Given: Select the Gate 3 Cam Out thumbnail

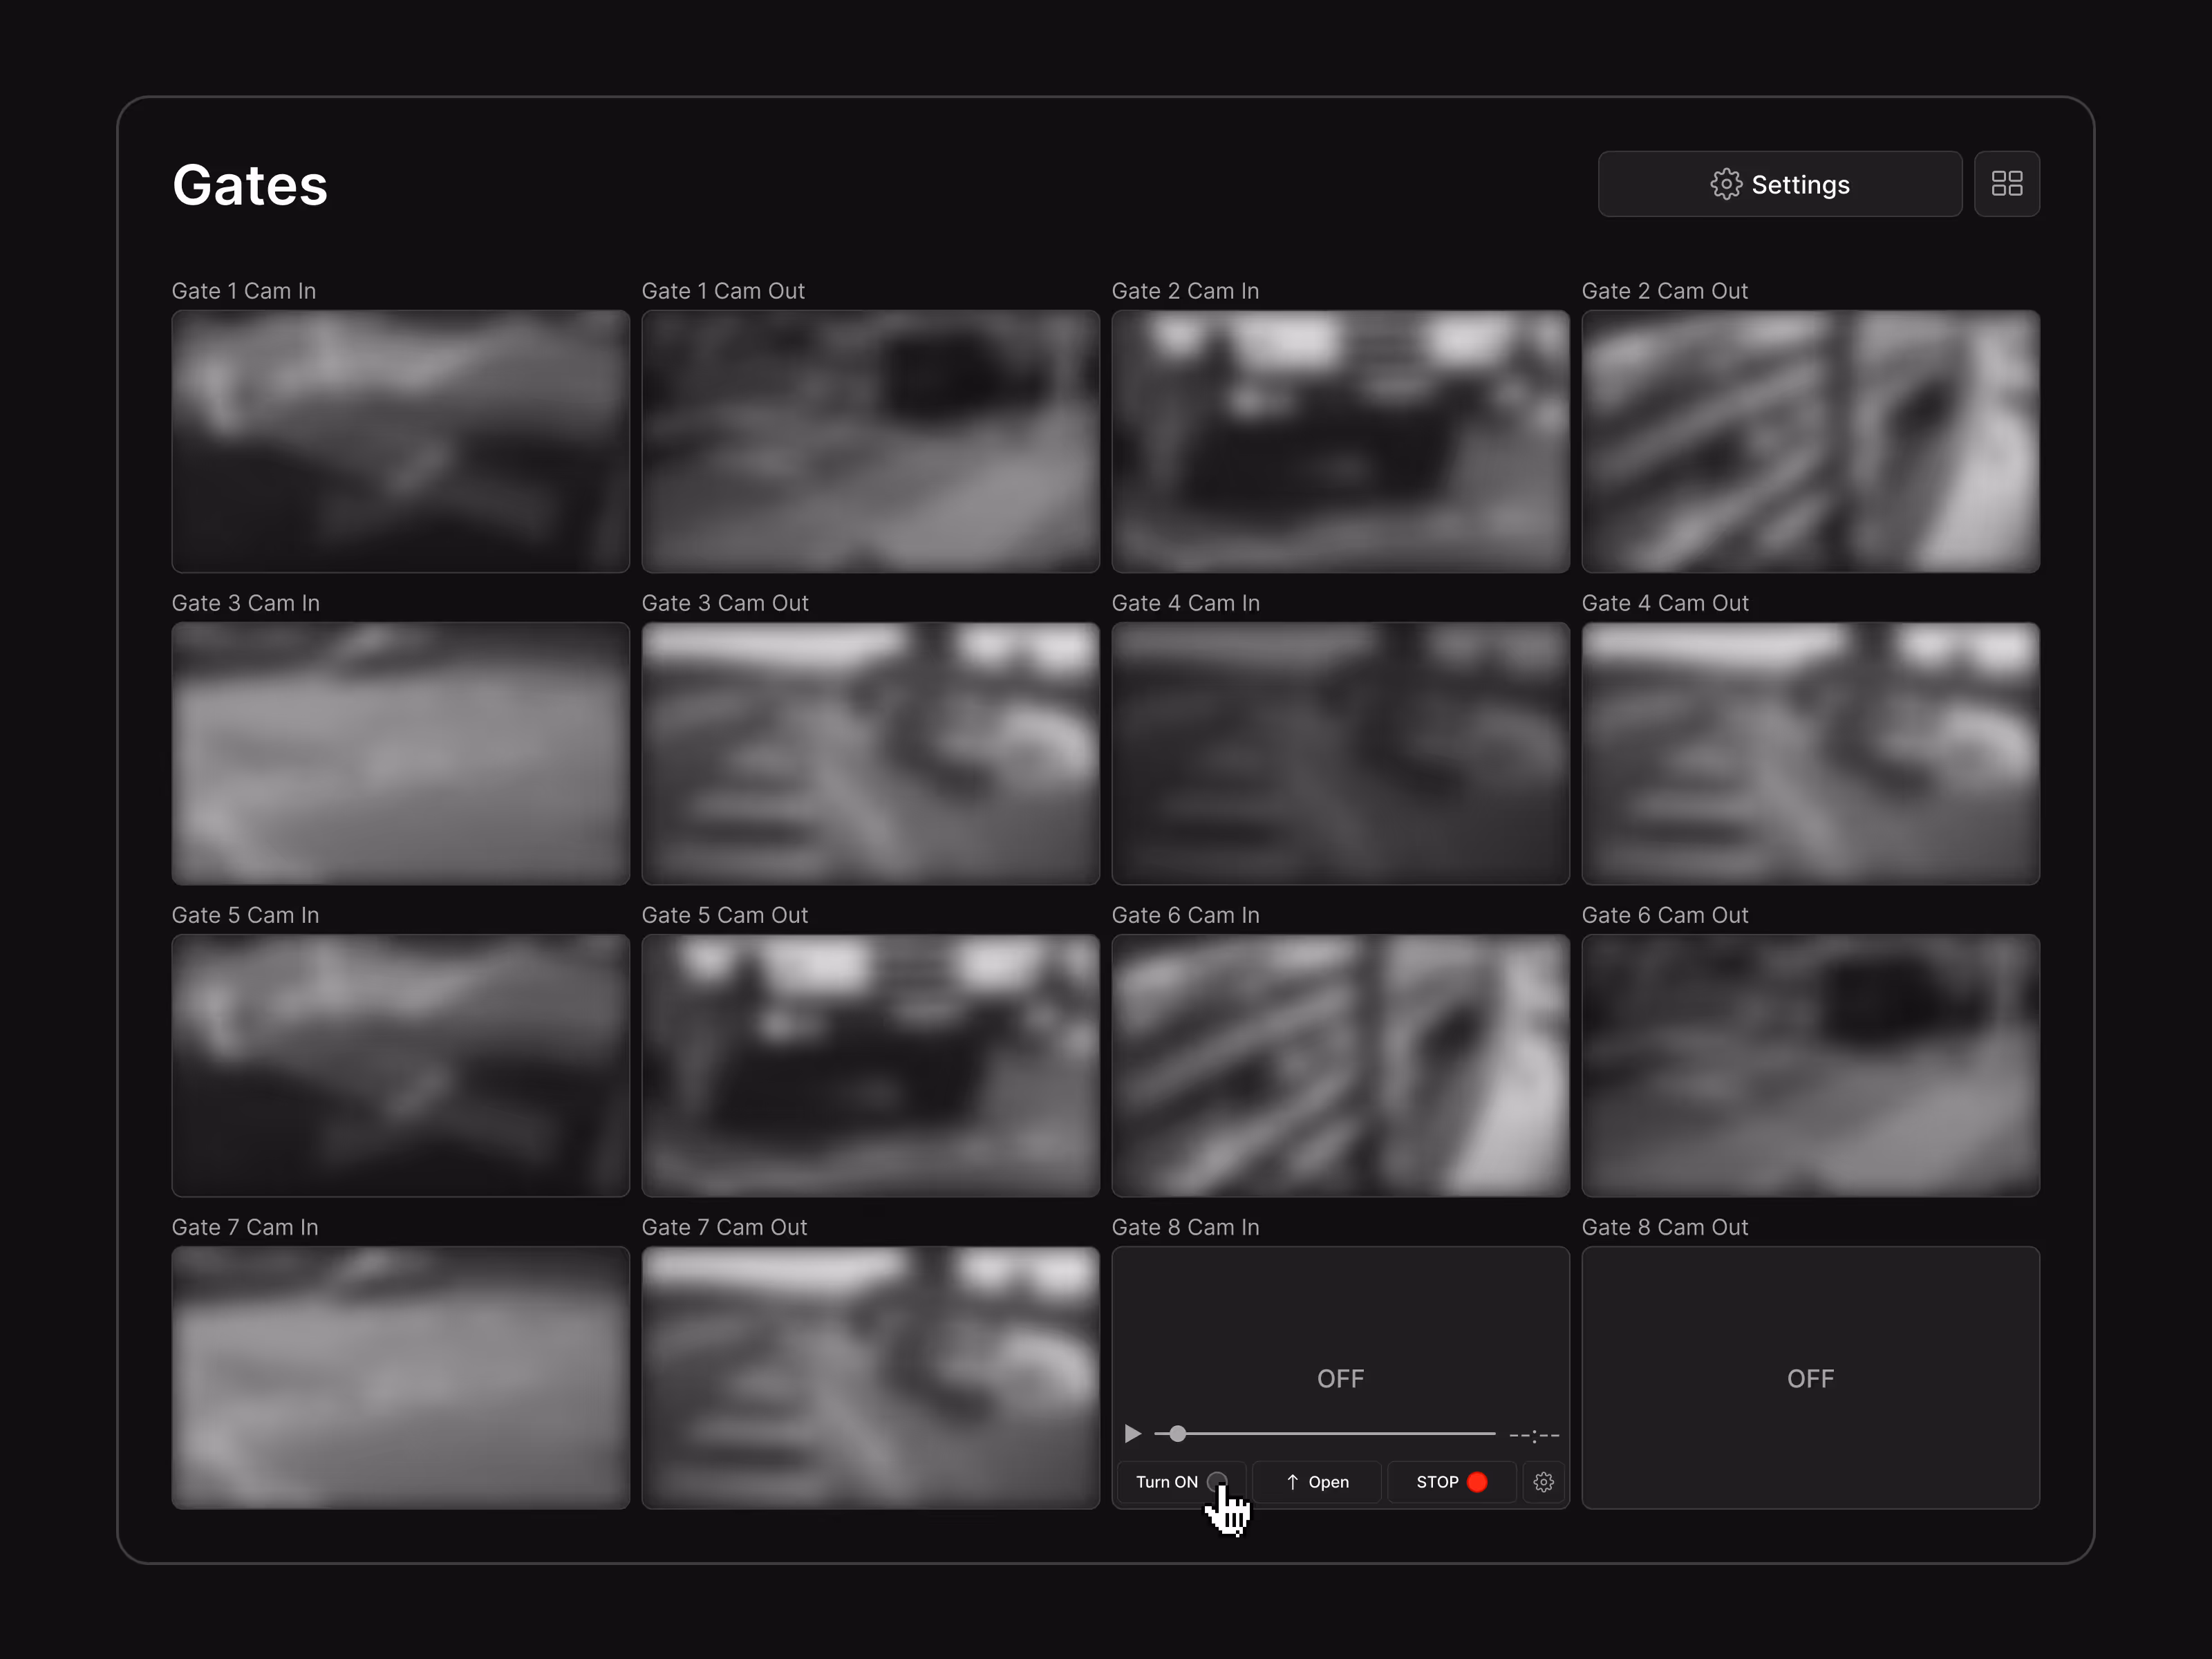Looking at the screenshot, I should [870, 753].
